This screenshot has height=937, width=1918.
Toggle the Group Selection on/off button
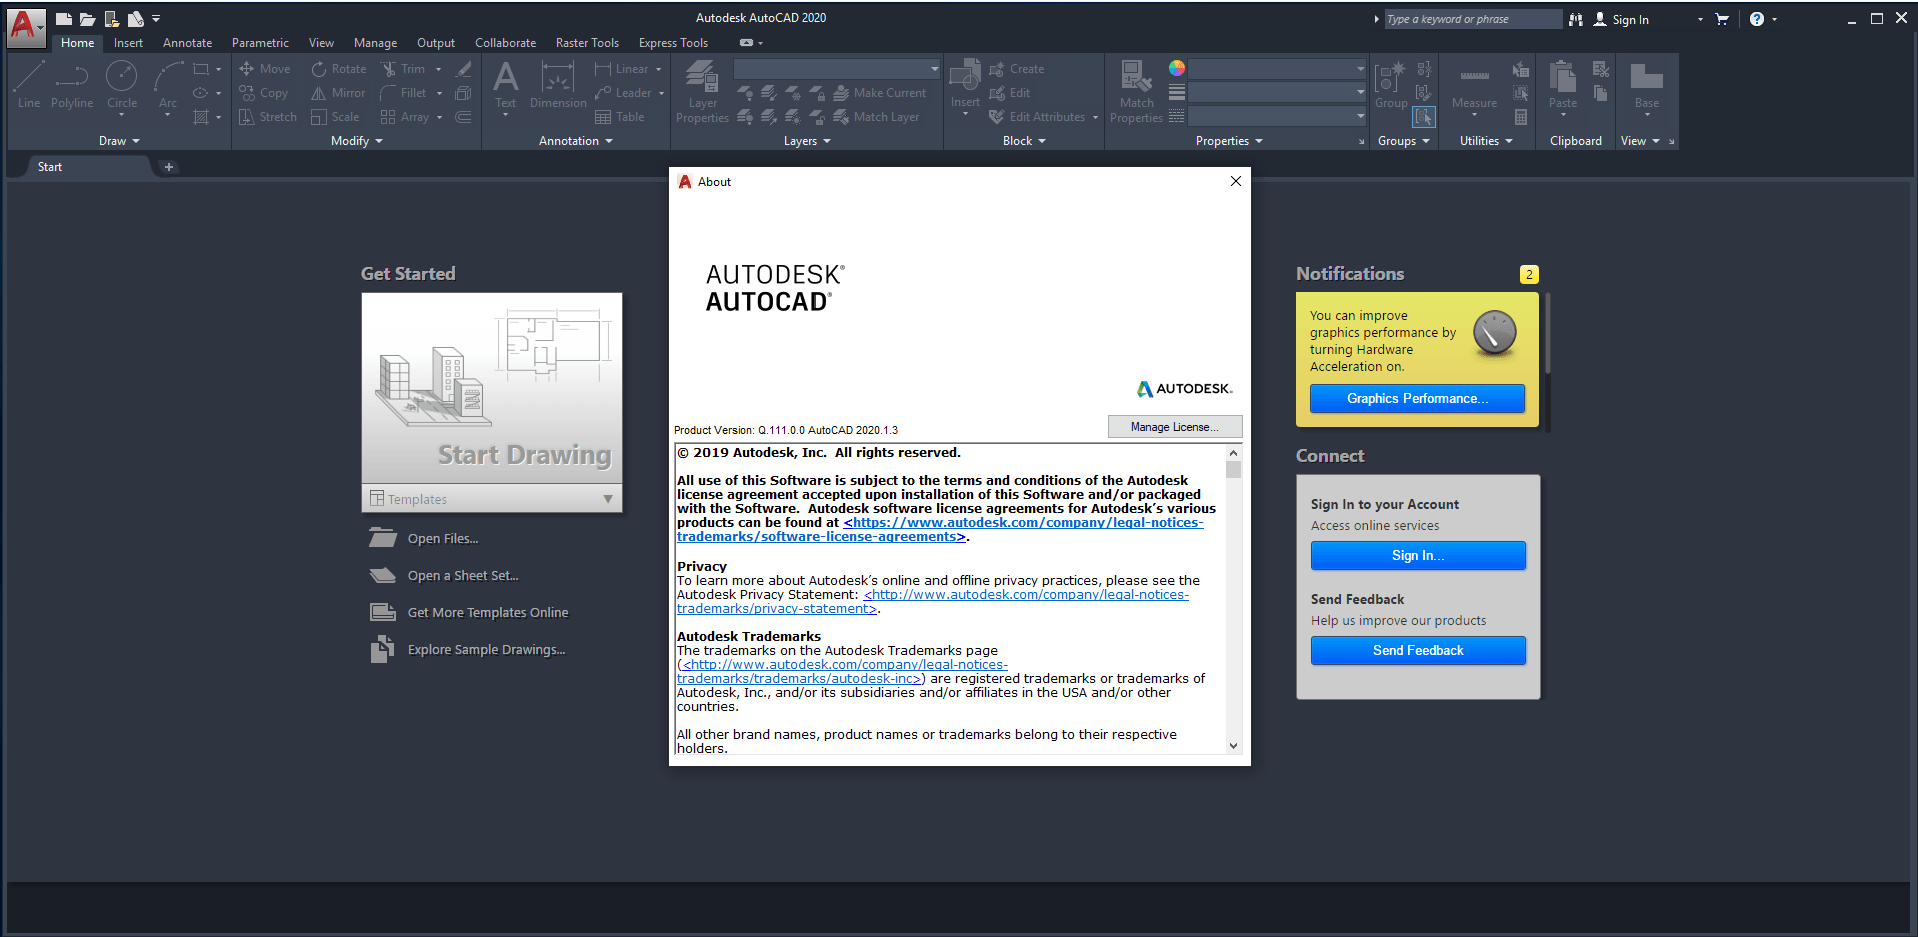tap(1424, 117)
